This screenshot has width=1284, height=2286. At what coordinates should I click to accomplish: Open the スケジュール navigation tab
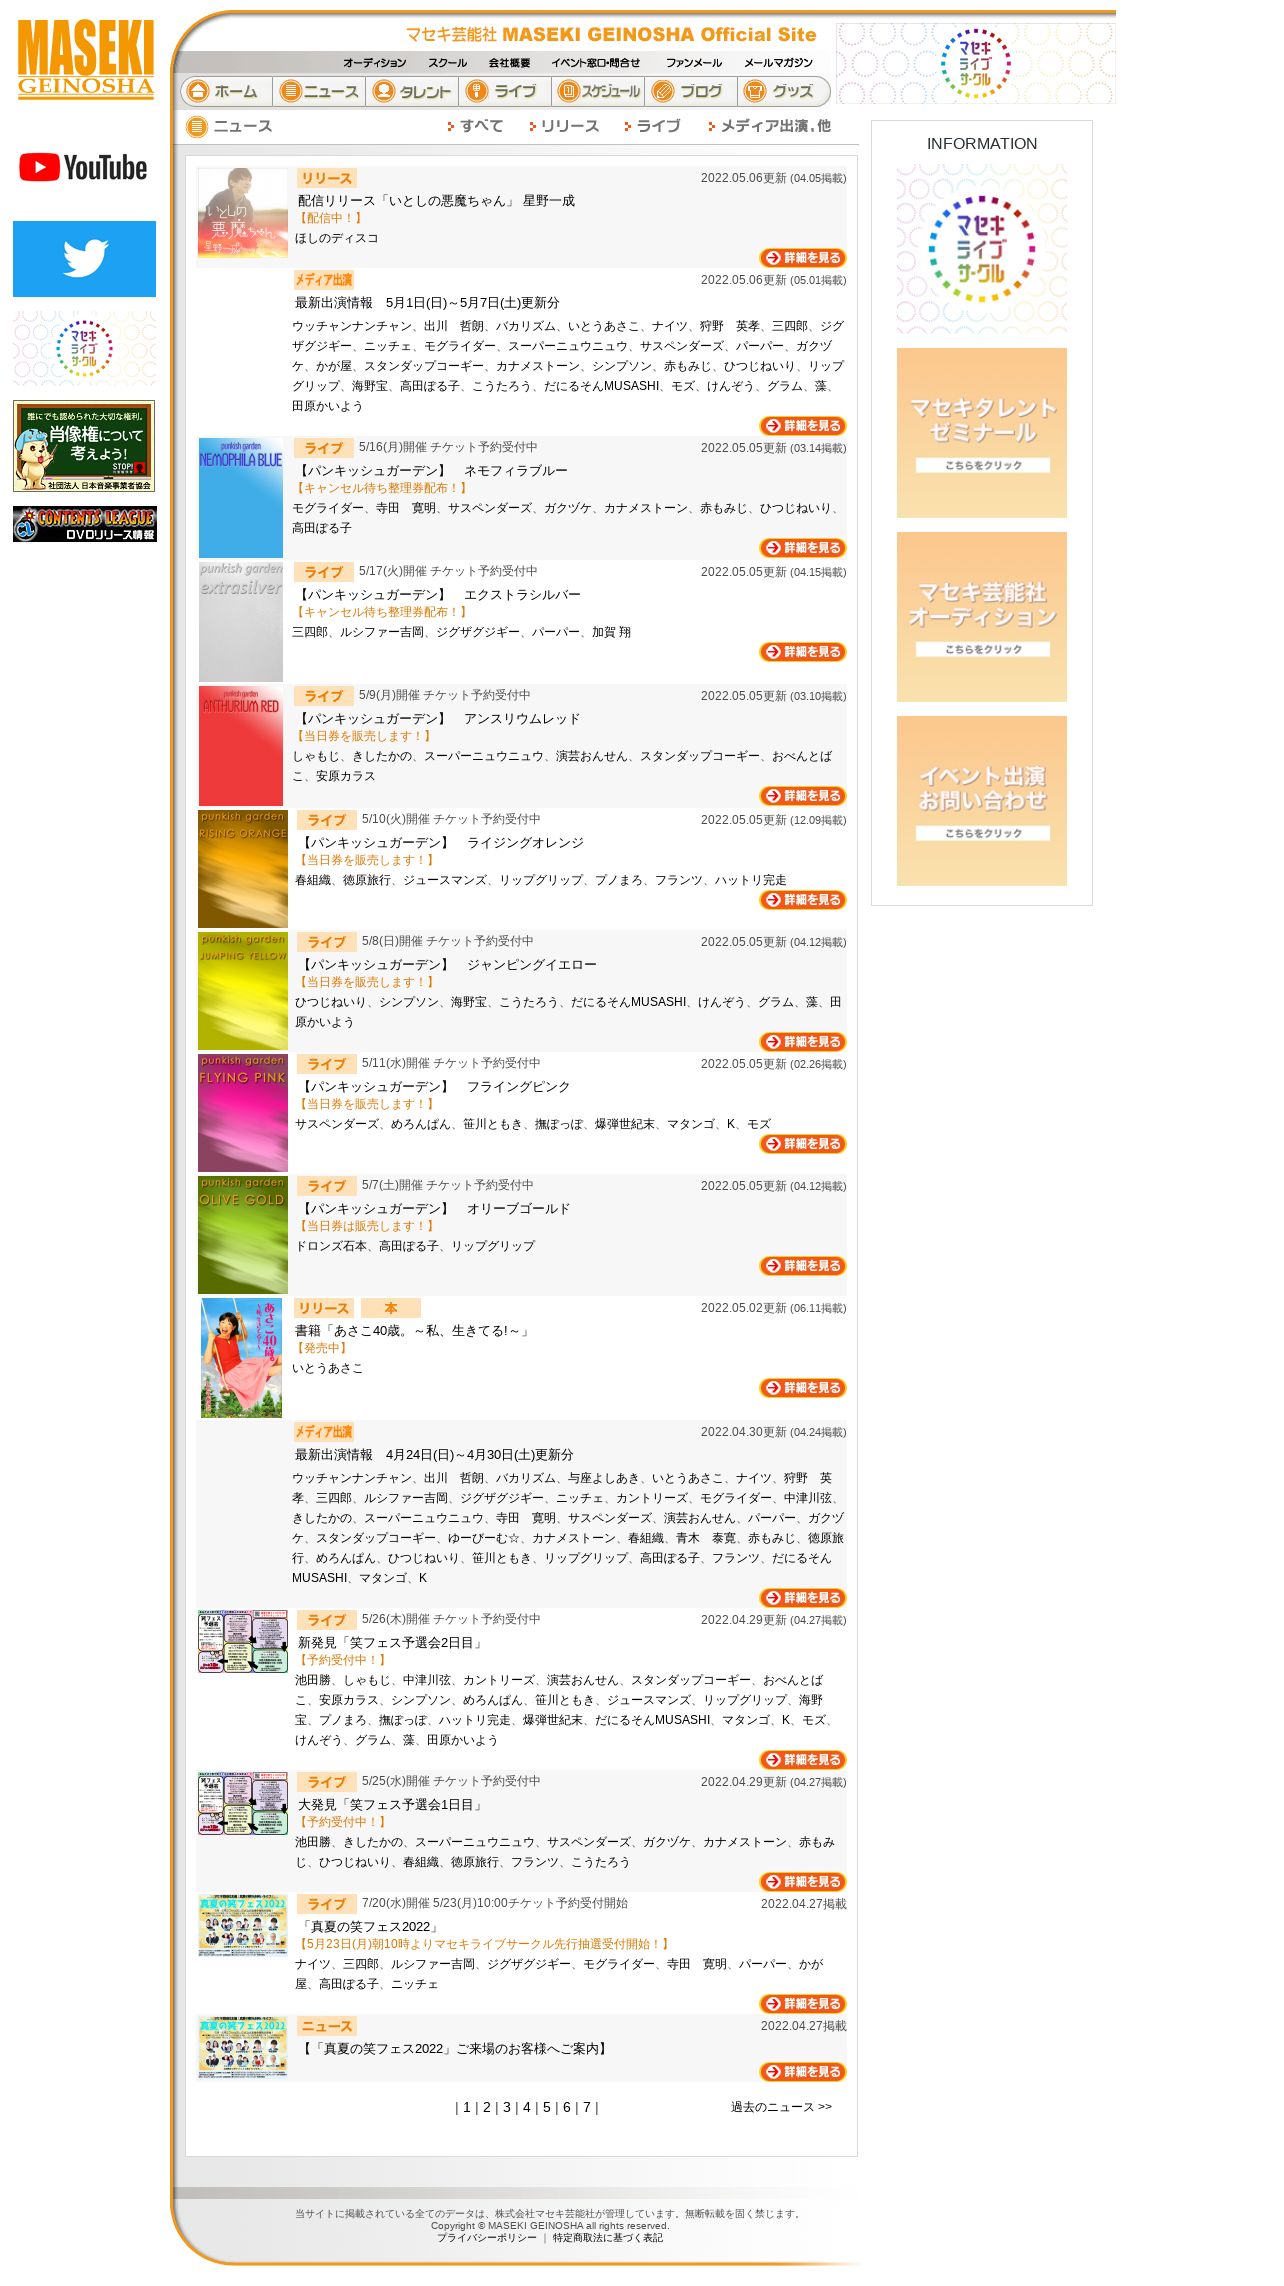(598, 91)
